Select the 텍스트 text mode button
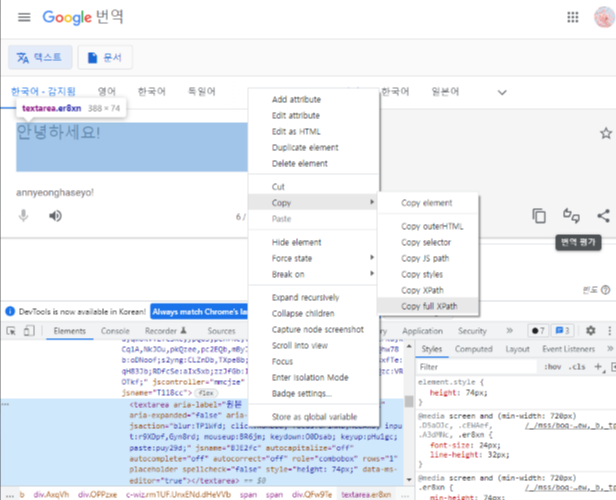 coord(40,57)
